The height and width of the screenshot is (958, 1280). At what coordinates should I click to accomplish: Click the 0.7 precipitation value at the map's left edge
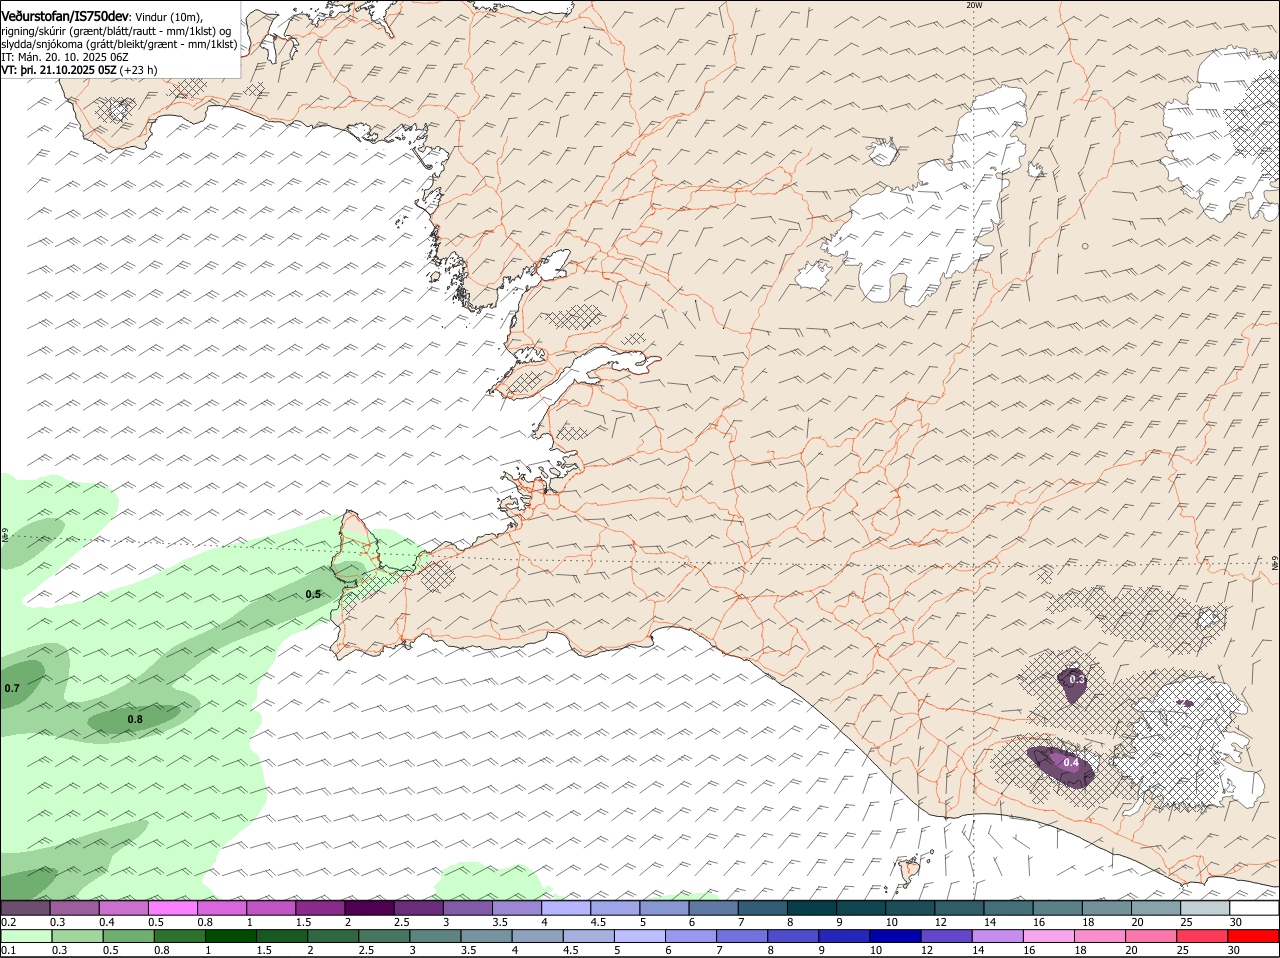[x=12, y=688]
